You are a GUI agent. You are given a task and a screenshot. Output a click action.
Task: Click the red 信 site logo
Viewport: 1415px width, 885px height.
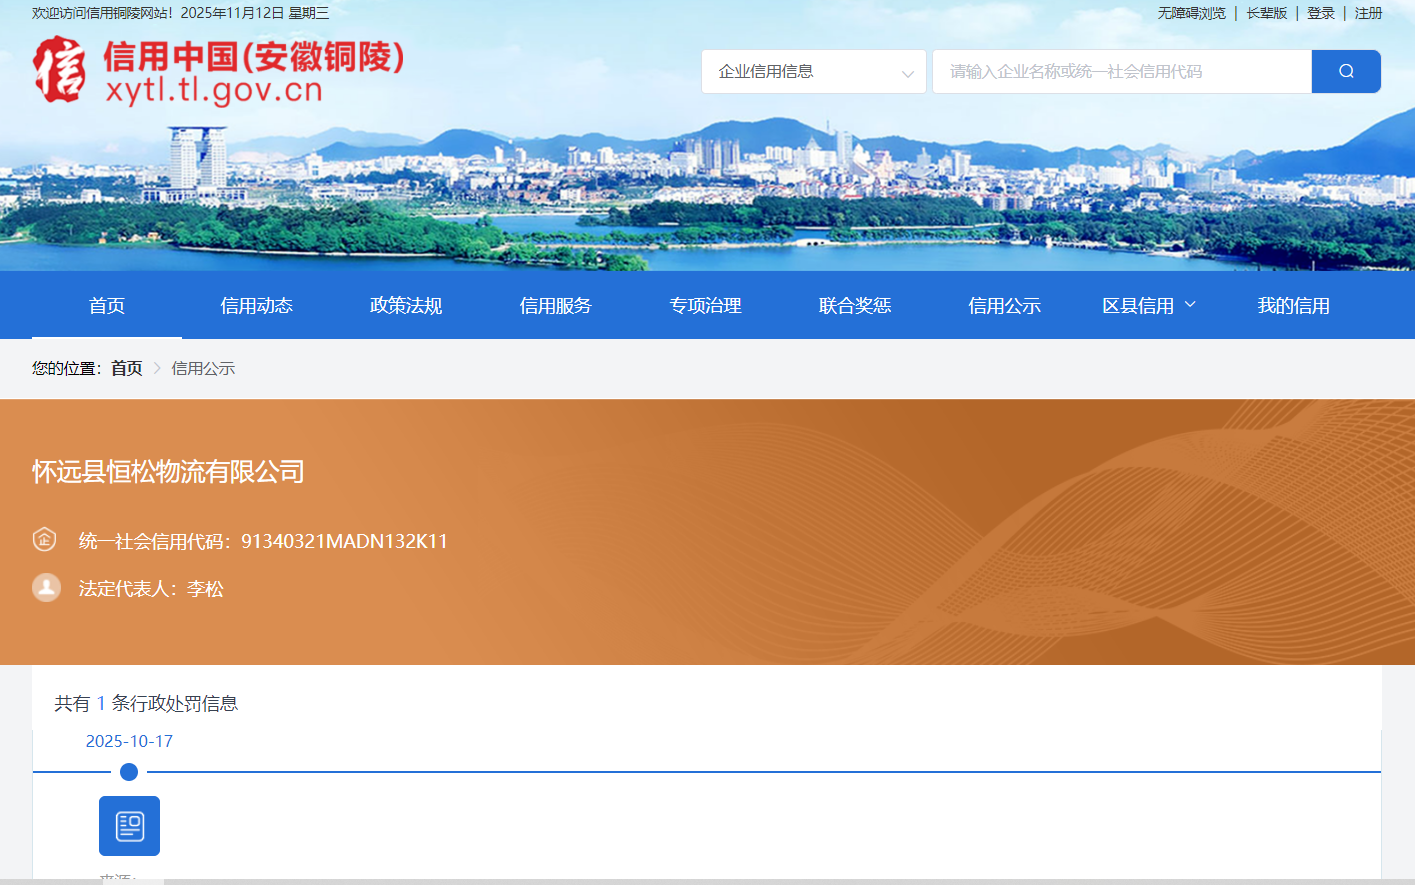[59, 70]
